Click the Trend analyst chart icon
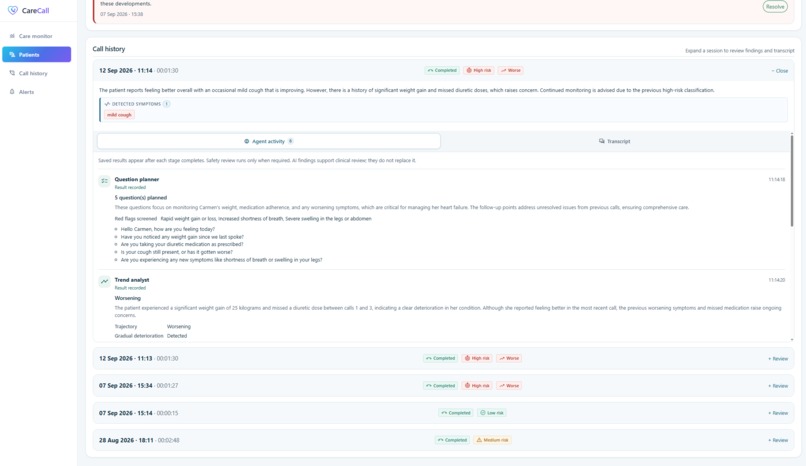This screenshot has width=806, height=466. pos(104,282)
